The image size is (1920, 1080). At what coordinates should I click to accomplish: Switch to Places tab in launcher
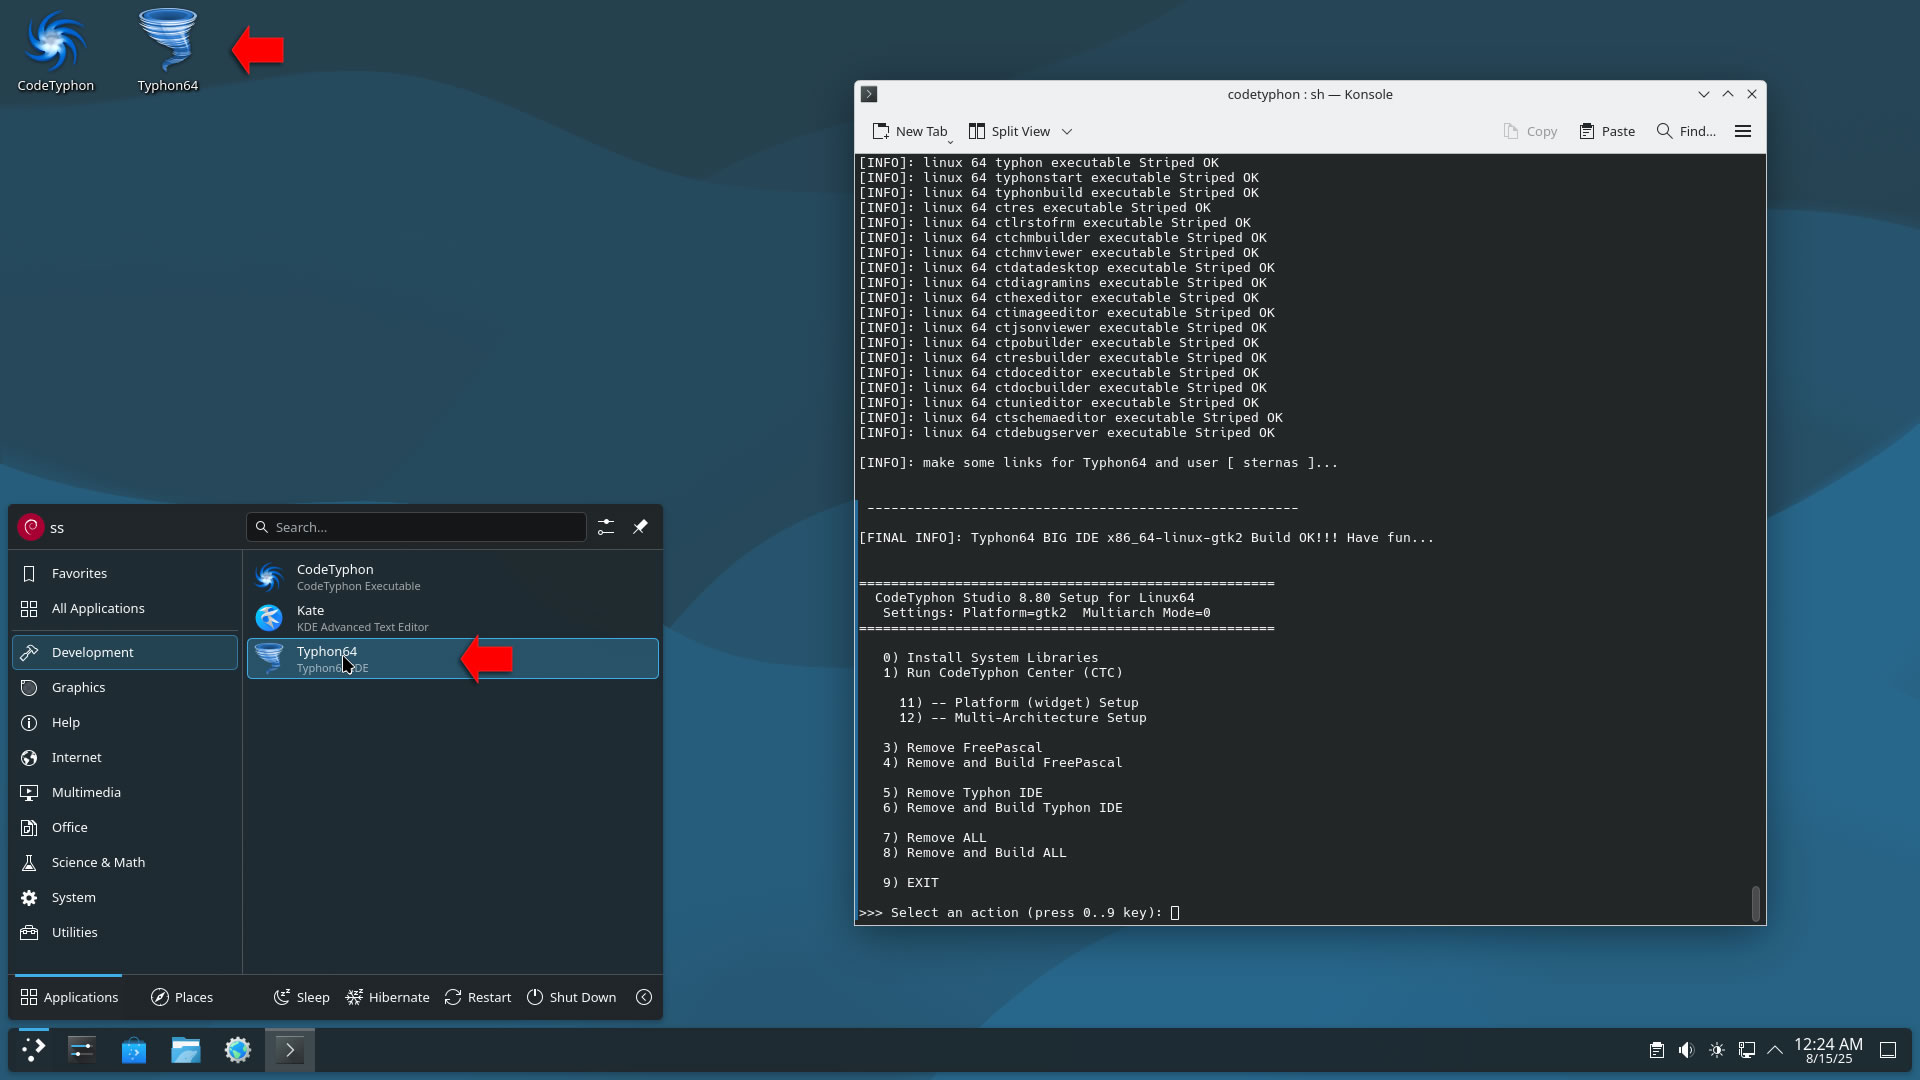(182, 997)
